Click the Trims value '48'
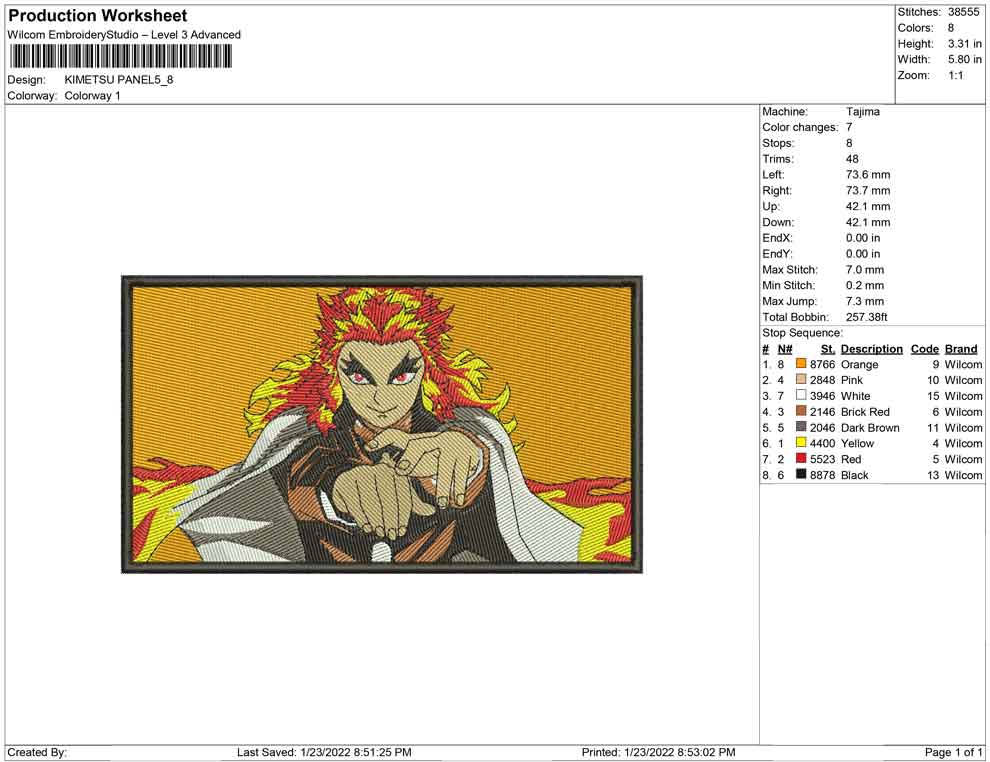This screenshot has height=762, width=990. point(852,159)
